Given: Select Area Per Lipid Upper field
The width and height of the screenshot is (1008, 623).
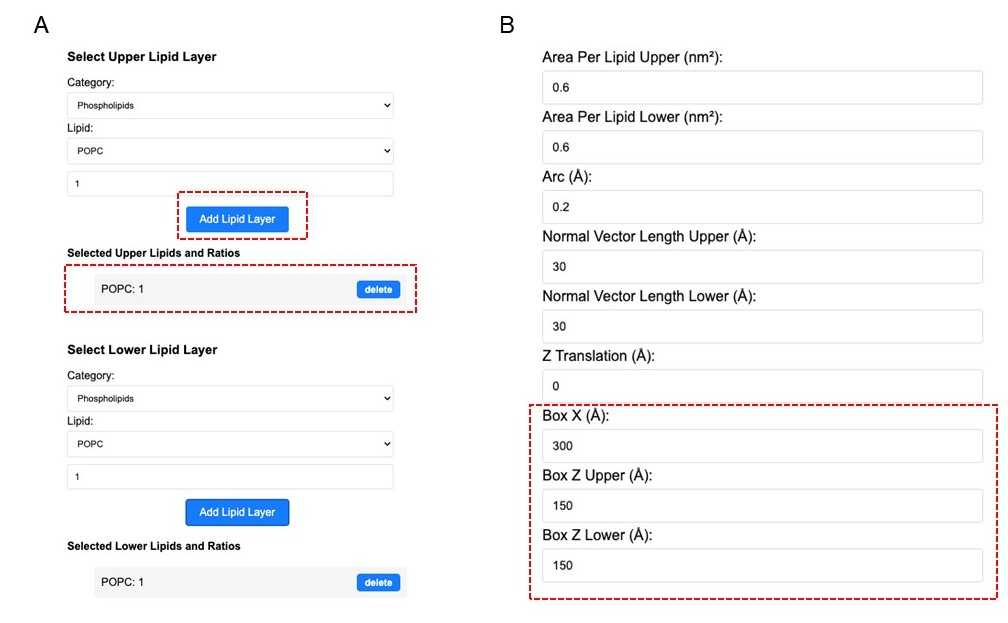Looking at the screenshot, I should tap(762, 87).
